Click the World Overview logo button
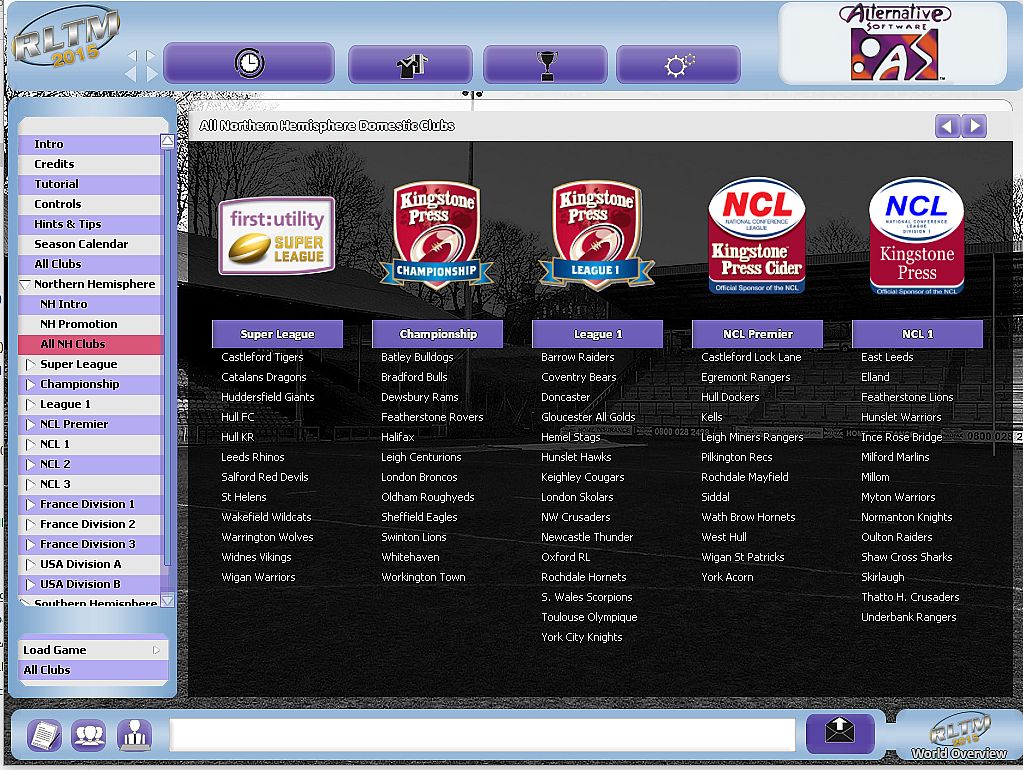The height and width of the screenshot is (770, 1023). (958, 736)
